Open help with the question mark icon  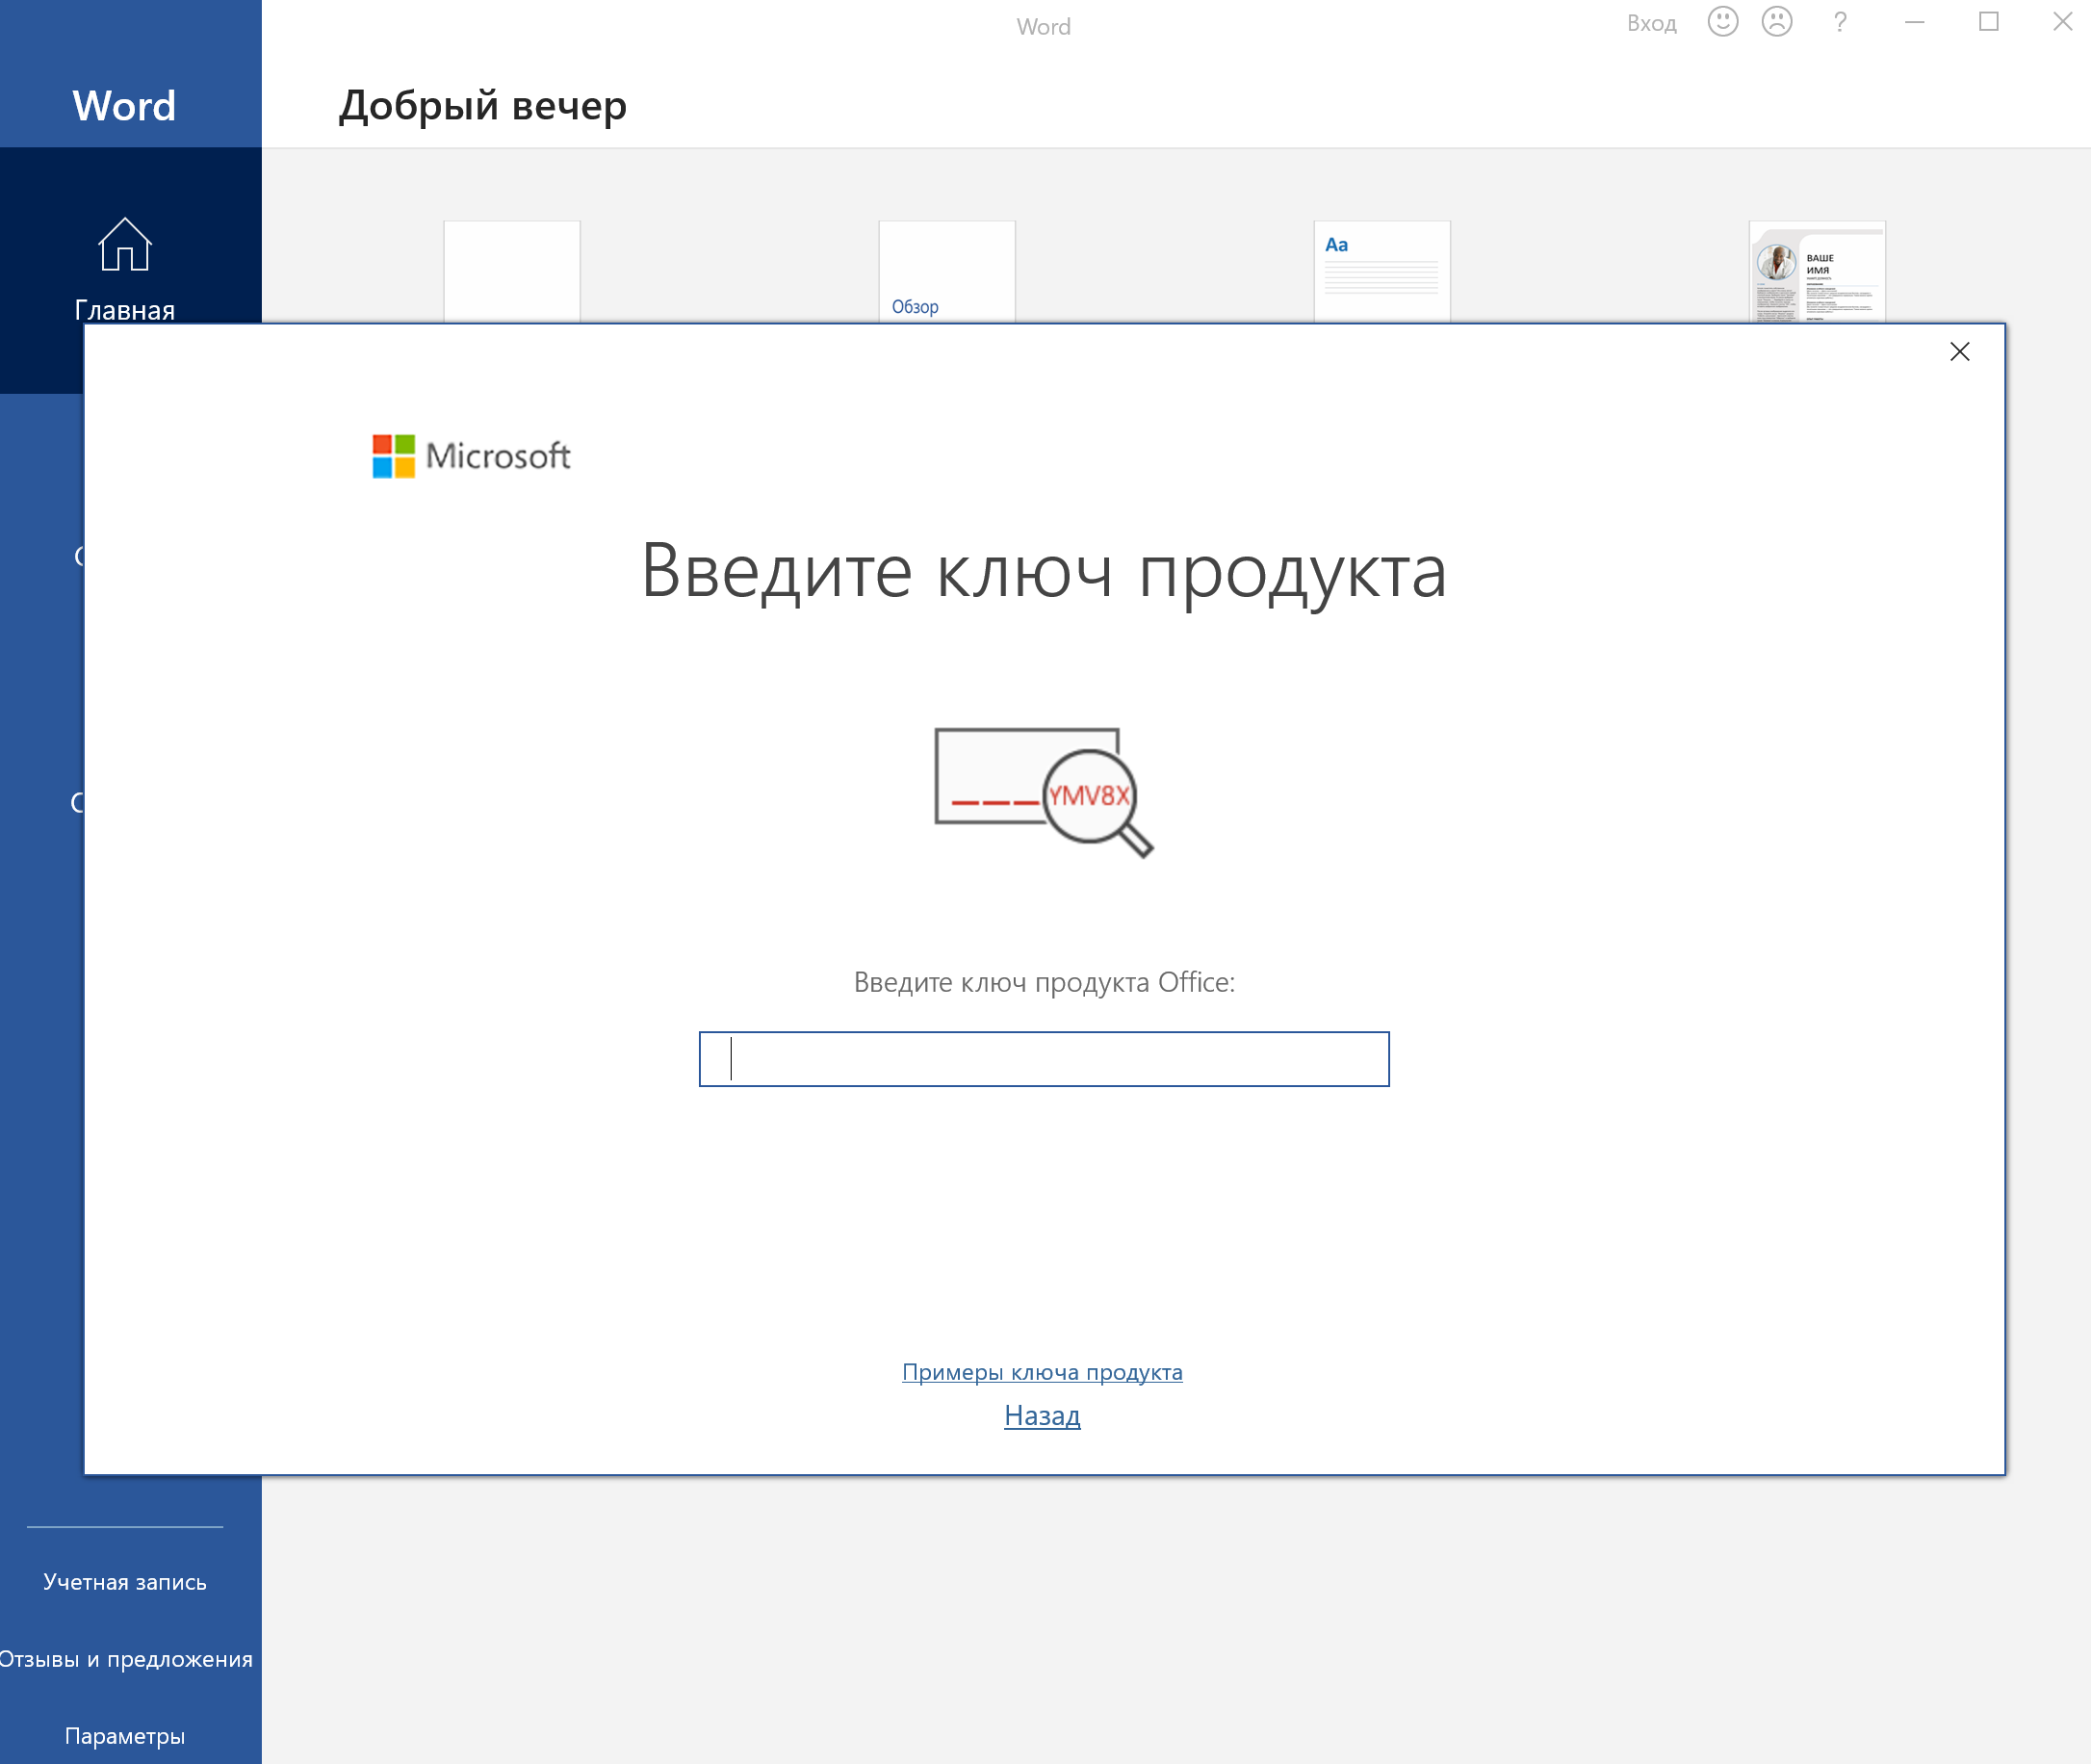(x=1839, y=22)
